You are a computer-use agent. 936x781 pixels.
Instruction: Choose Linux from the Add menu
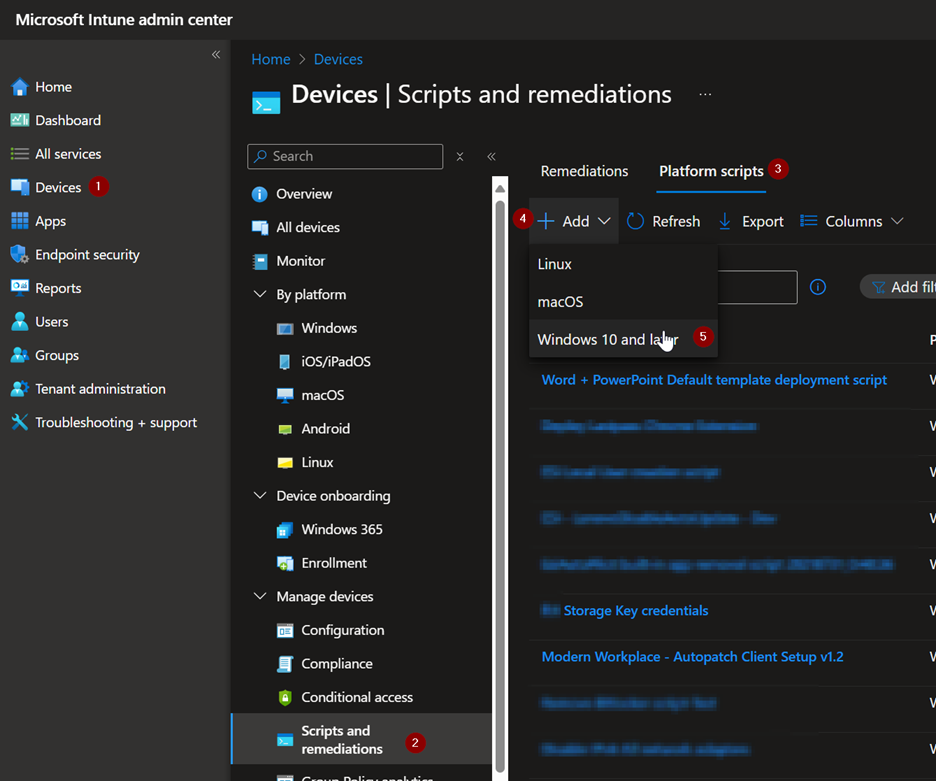[x=623, y=264]
